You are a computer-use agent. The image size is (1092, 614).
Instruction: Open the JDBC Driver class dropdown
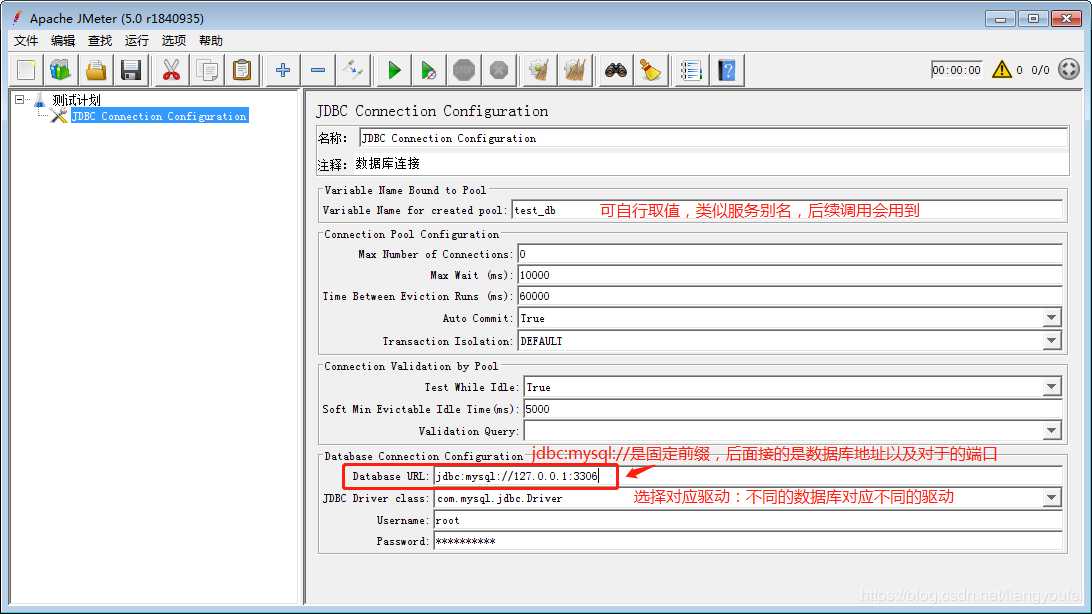pyautogui.click(x=1051, y=498)
